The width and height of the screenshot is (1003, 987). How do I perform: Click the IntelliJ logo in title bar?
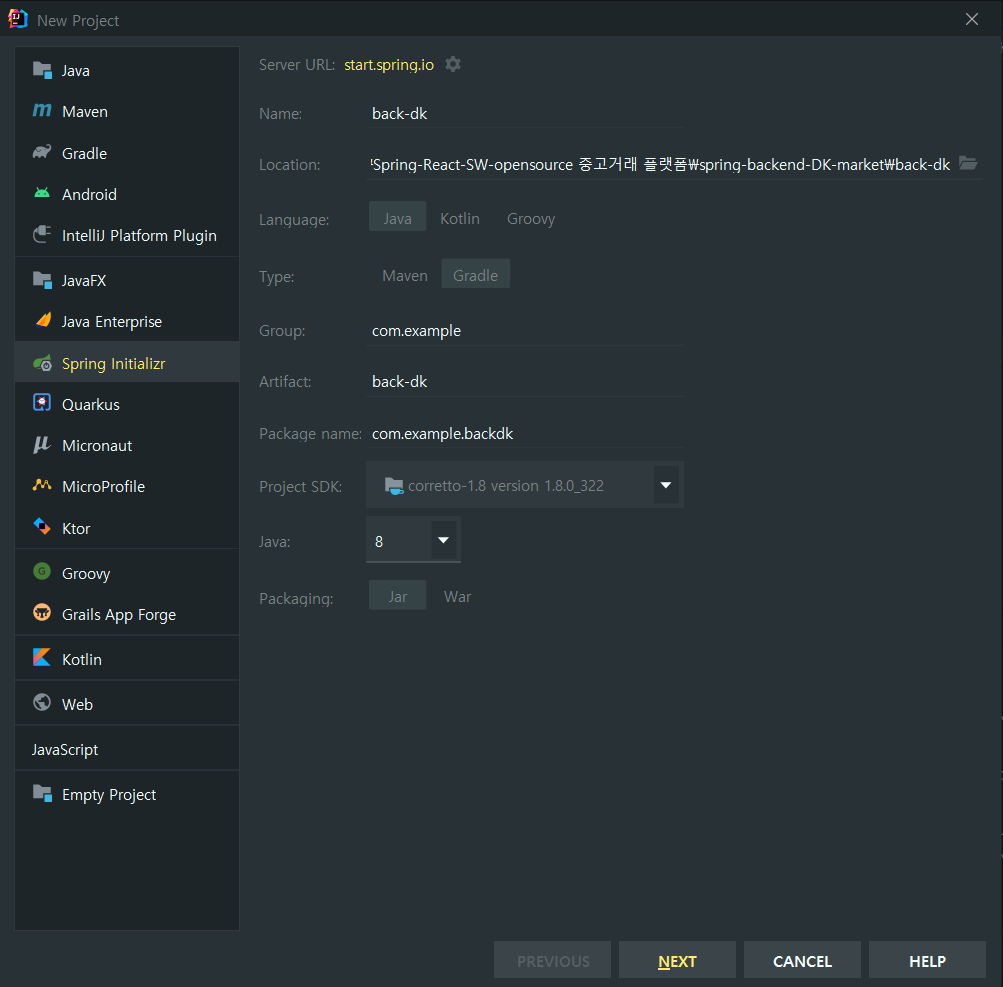(x=18, y=19)
